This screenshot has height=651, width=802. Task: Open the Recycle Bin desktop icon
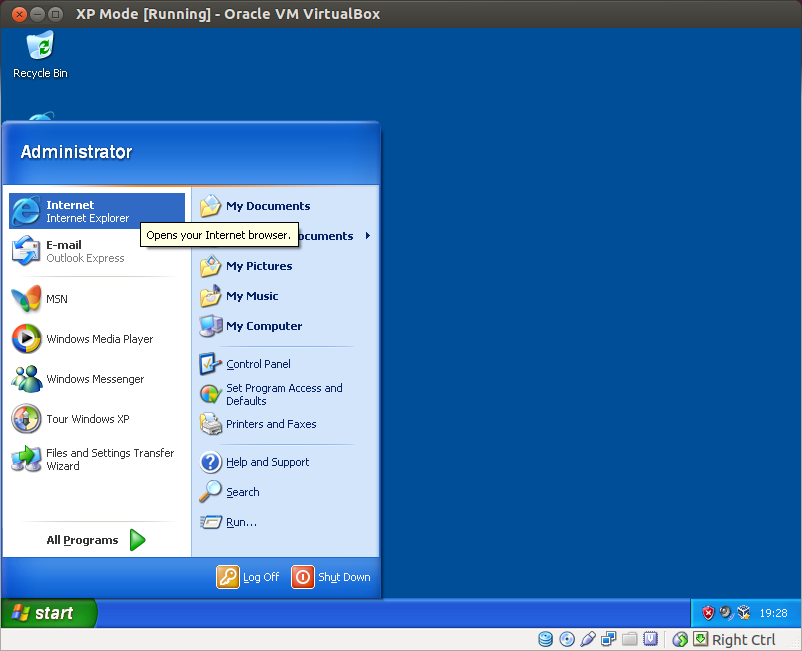[x=40, y=55]
